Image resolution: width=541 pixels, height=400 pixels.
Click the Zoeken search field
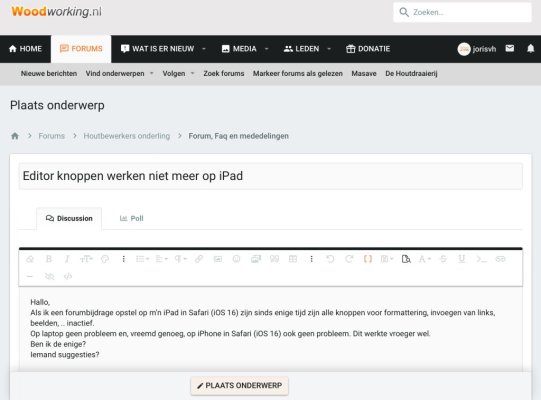pos(462,12)
